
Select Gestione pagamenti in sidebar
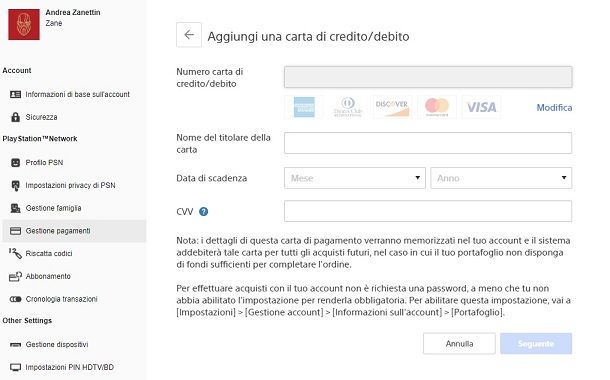pos(74,231)
